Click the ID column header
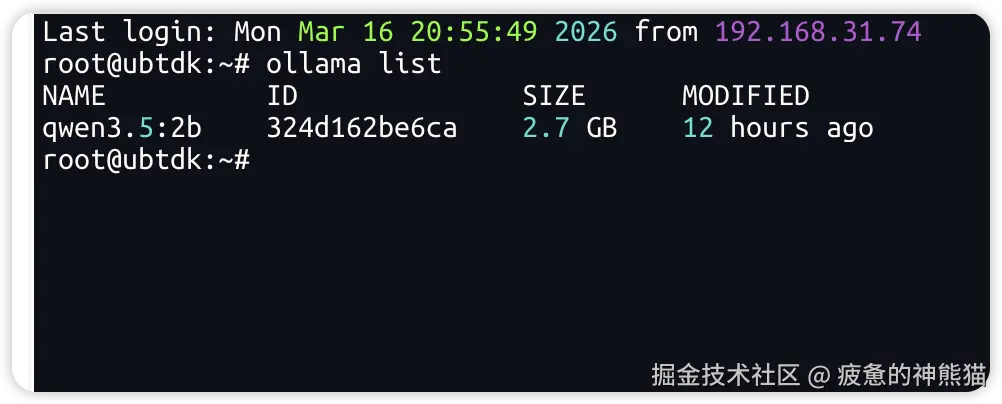Viewport: 1002px width, 404px height. click(282, 96)
